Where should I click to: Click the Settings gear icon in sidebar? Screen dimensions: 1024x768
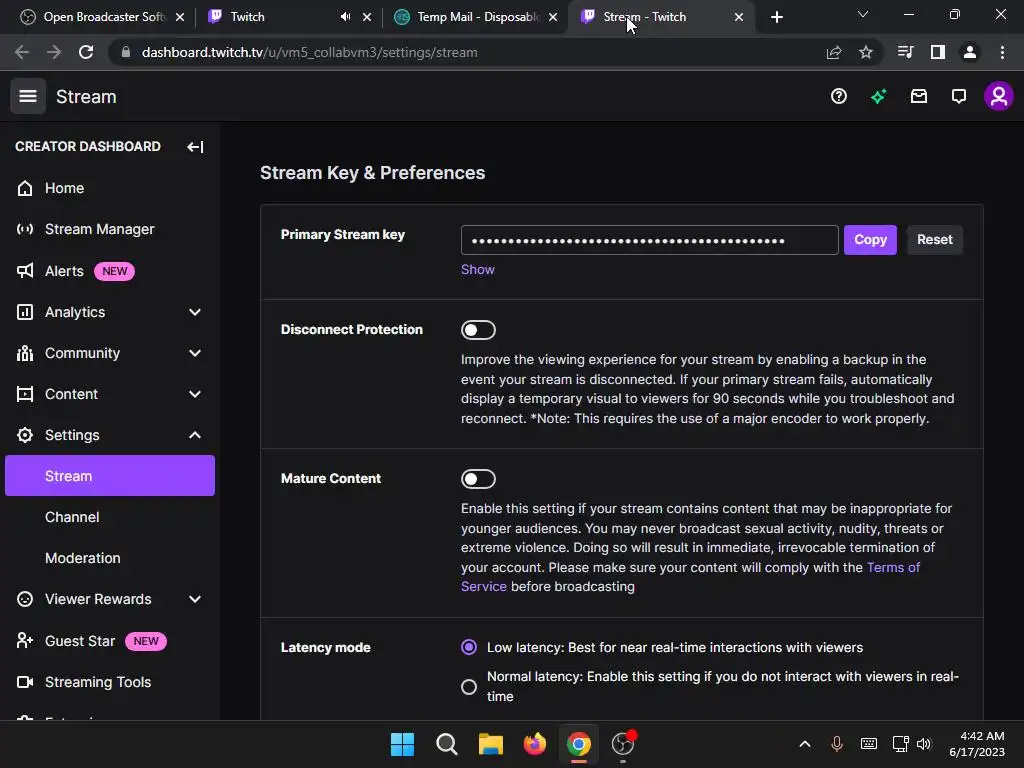pos(25,435)
